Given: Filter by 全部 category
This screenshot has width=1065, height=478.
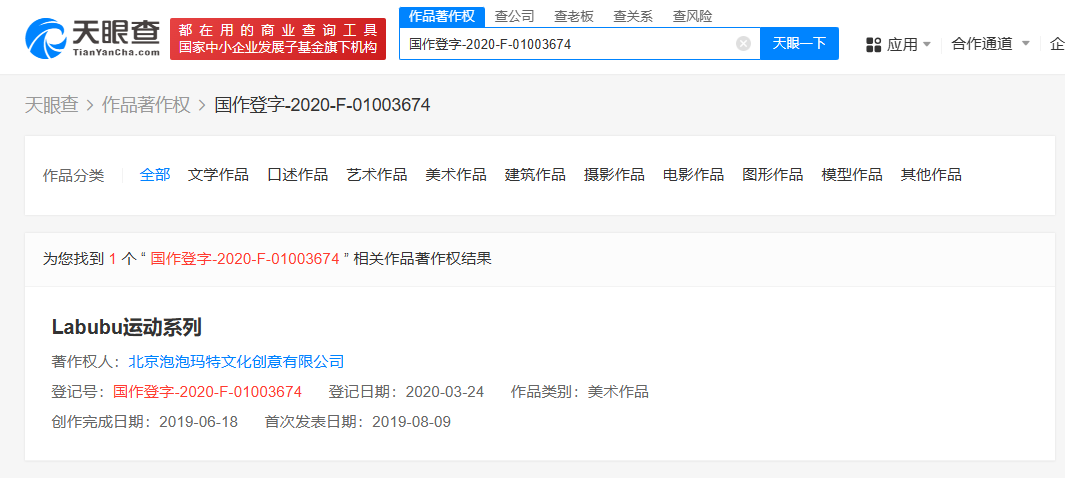Looking at the screenshot, I should (x=155, y=174).
